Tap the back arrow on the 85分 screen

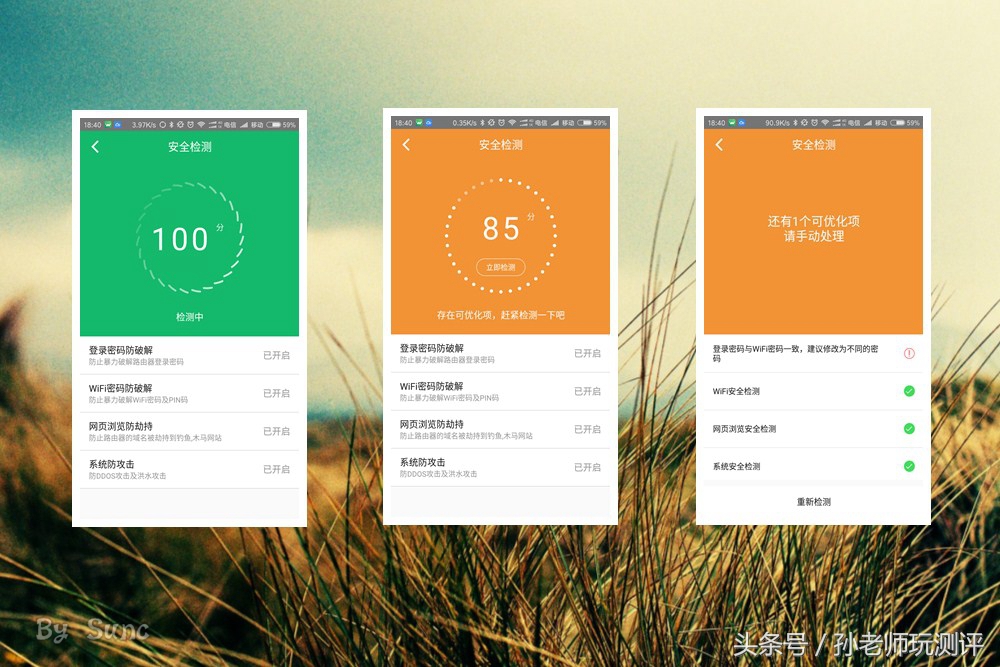(x=407, y=147)
